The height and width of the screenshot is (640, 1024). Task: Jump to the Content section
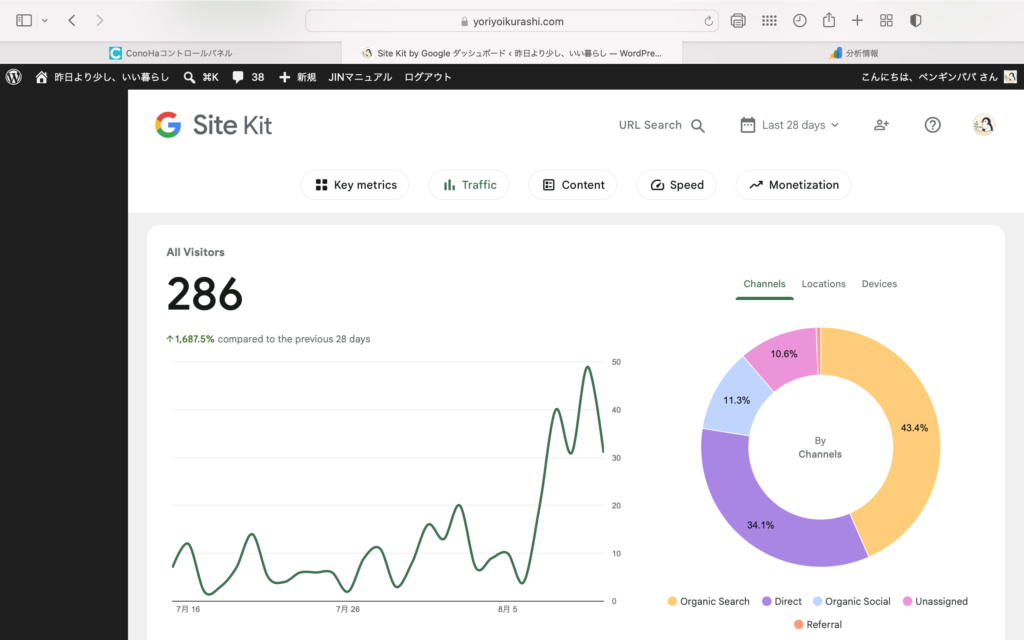(573, 185)
